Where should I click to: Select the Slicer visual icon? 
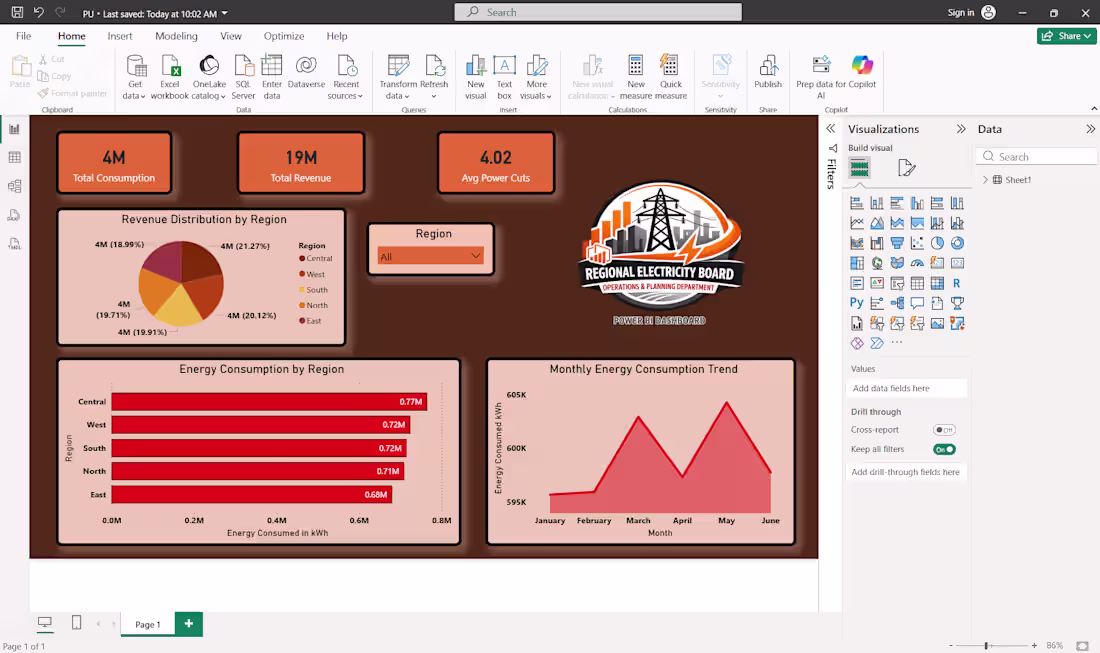[x=897, y=283]
